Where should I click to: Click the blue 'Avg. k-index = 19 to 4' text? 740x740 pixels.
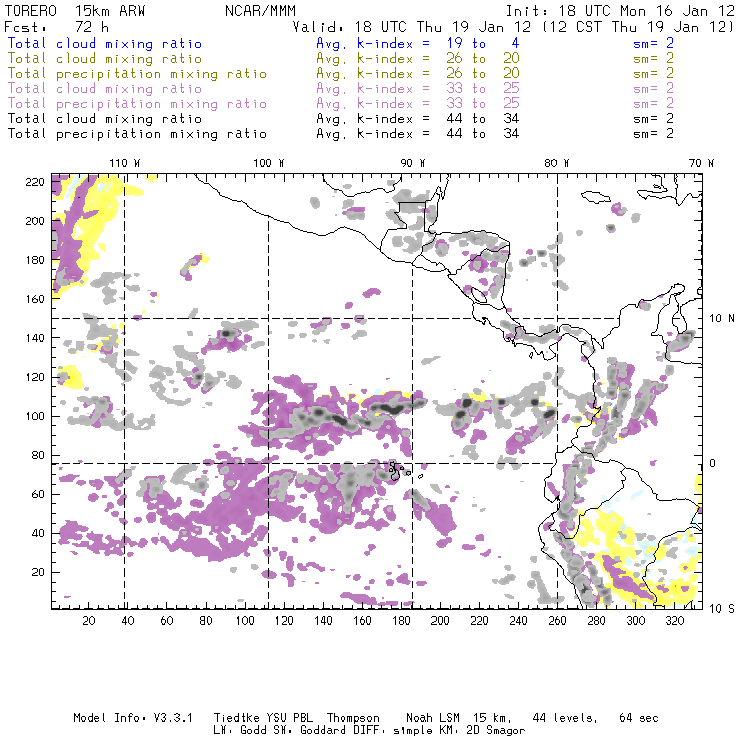pos(418,43)
